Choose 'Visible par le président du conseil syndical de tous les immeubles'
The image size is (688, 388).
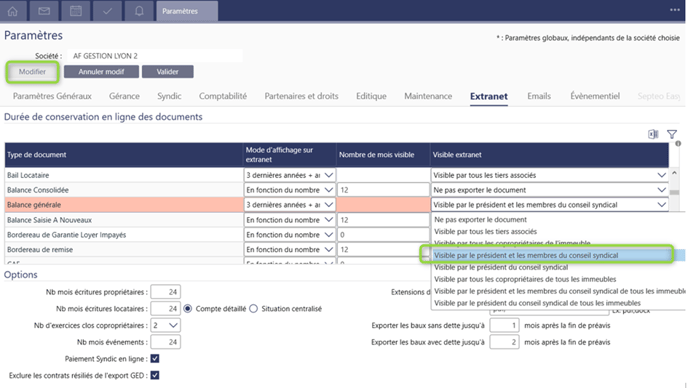[537, 303]
